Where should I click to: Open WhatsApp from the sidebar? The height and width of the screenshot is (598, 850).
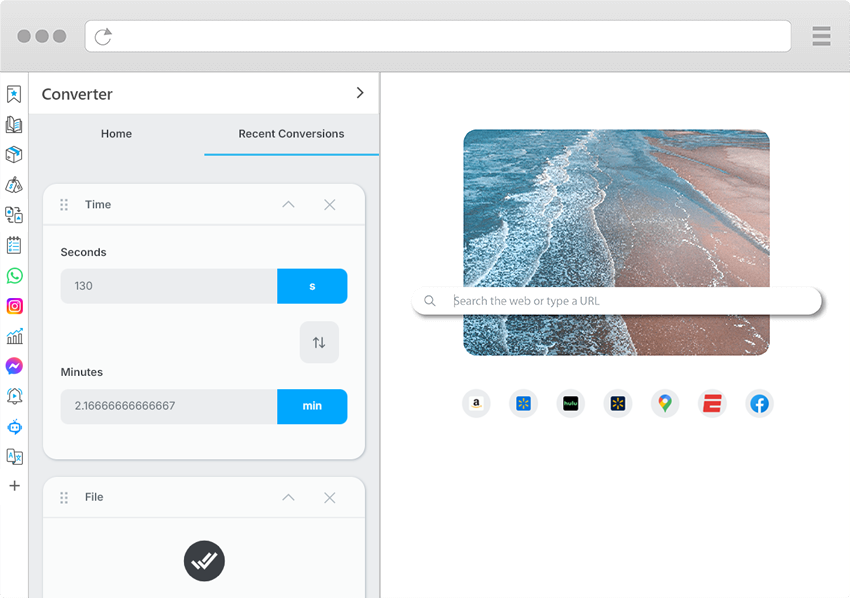point(15,275)
